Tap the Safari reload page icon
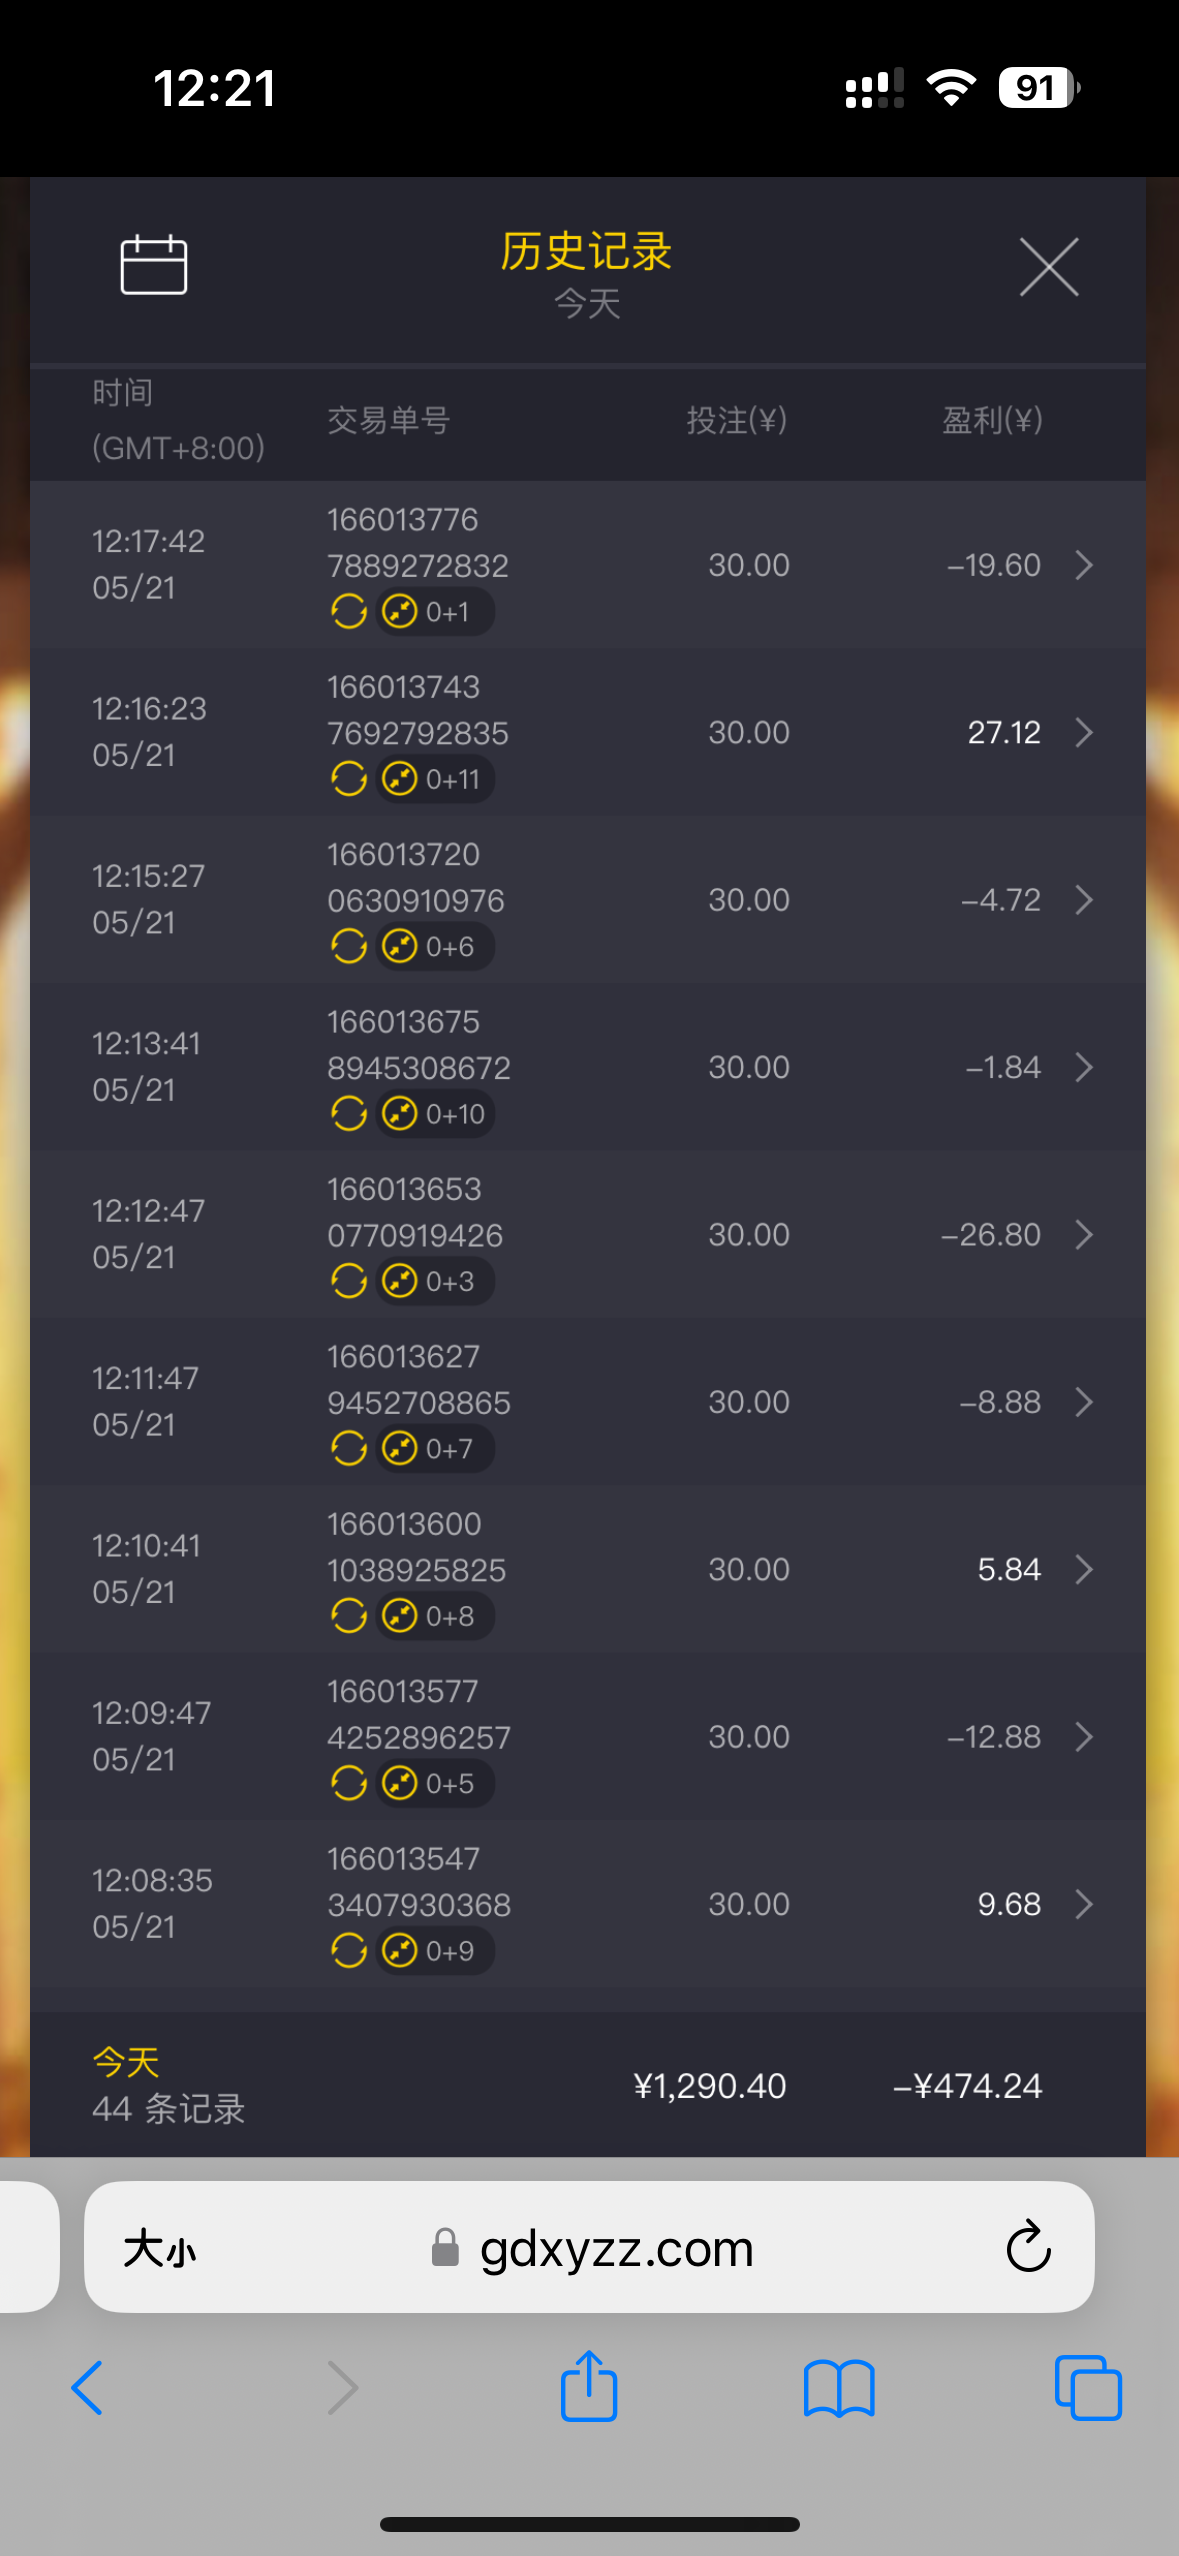 click(x=1027, y=2247)
